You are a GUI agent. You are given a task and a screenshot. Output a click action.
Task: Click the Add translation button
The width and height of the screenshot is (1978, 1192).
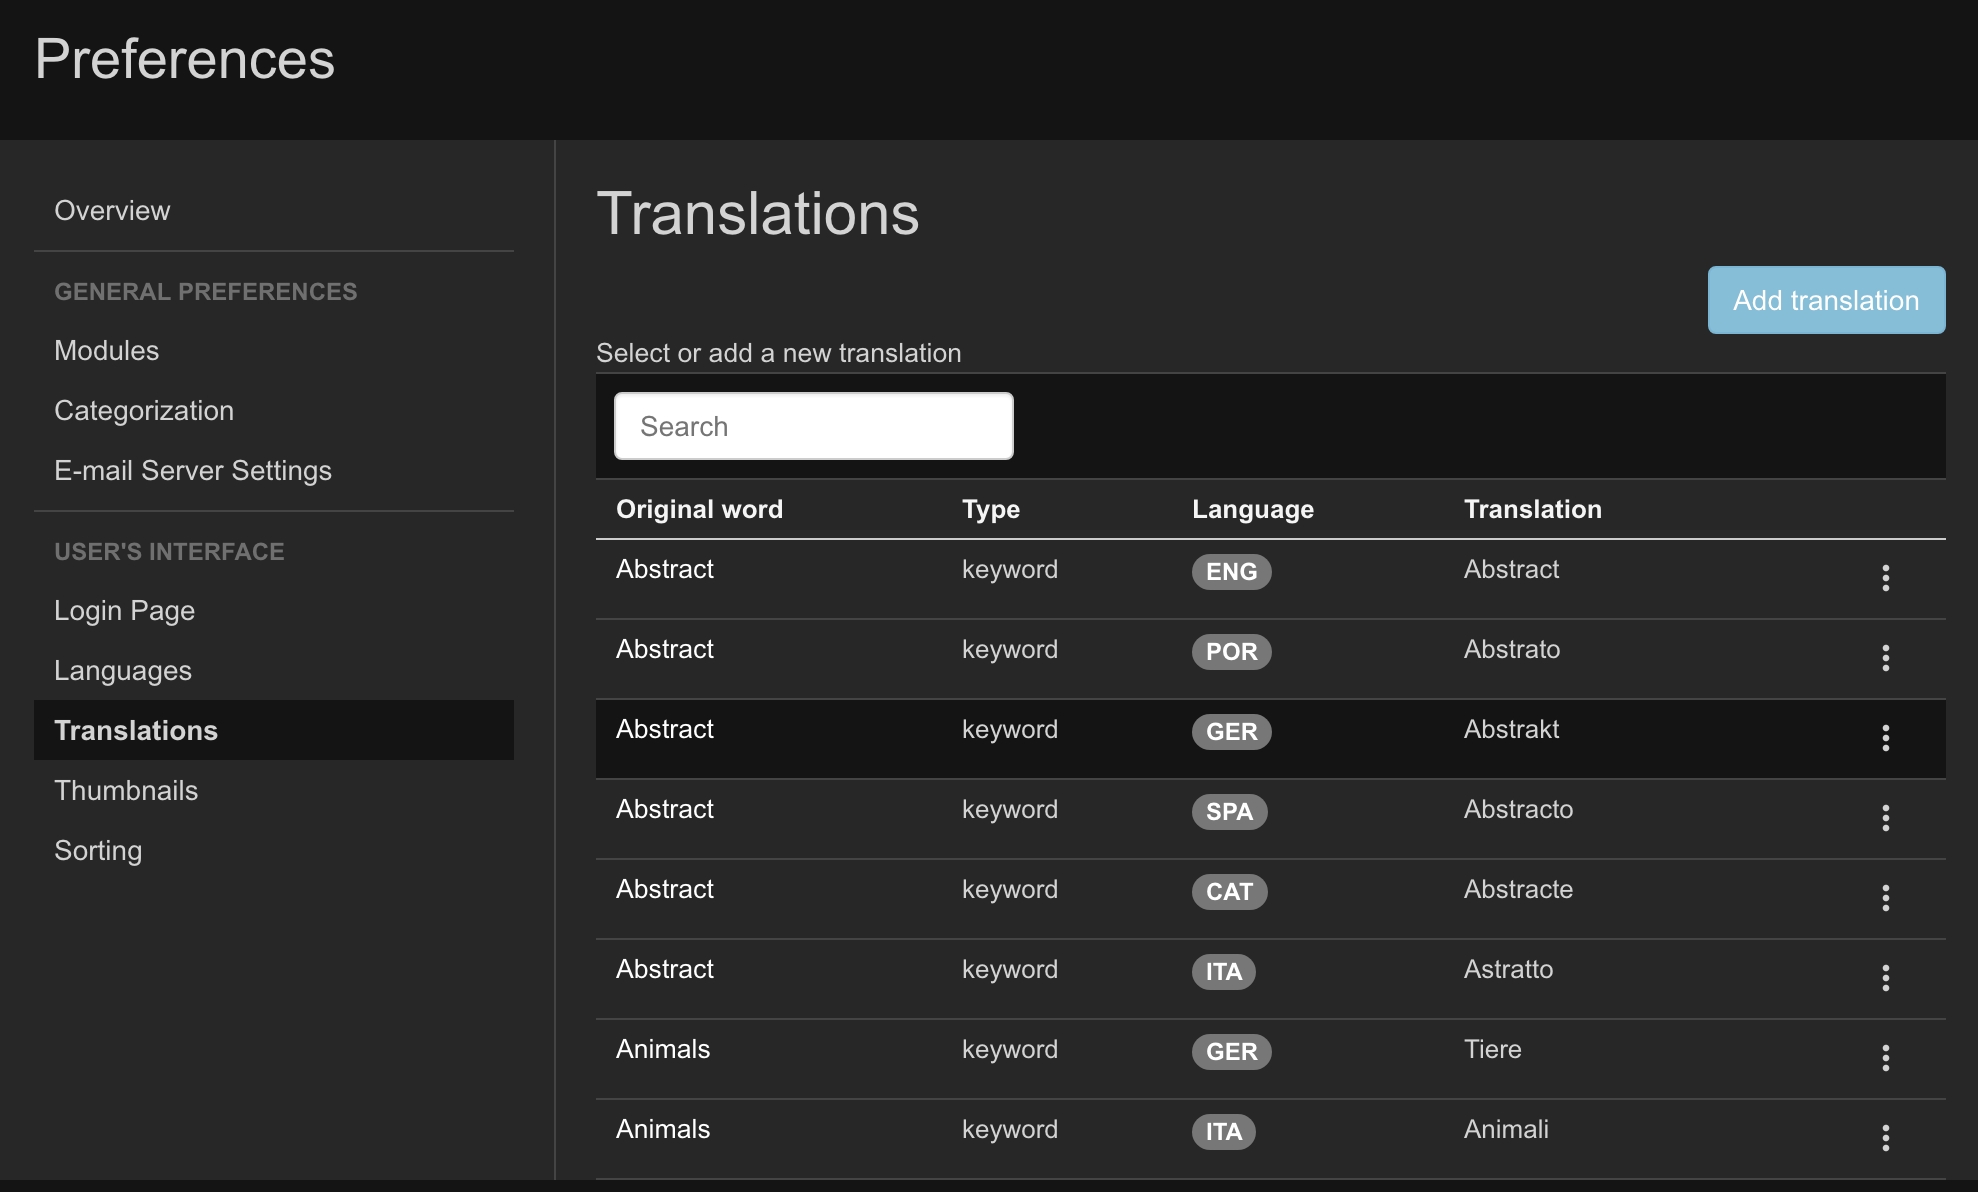coord(1825,300)
